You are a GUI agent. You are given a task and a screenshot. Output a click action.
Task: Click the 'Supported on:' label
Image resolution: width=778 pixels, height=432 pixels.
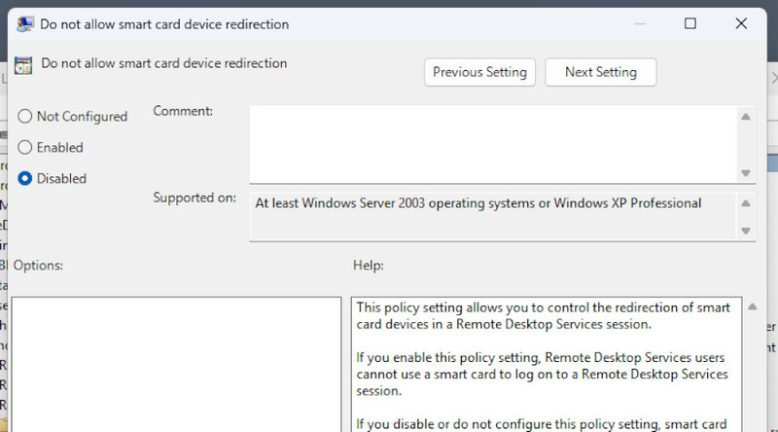click(x=194, y=197)
